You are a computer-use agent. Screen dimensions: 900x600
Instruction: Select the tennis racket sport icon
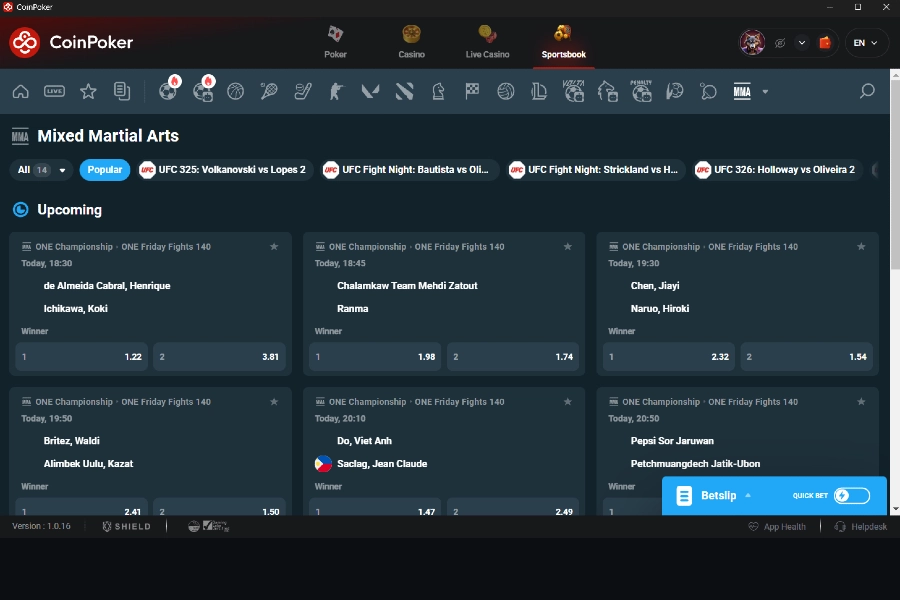[269, 92]
